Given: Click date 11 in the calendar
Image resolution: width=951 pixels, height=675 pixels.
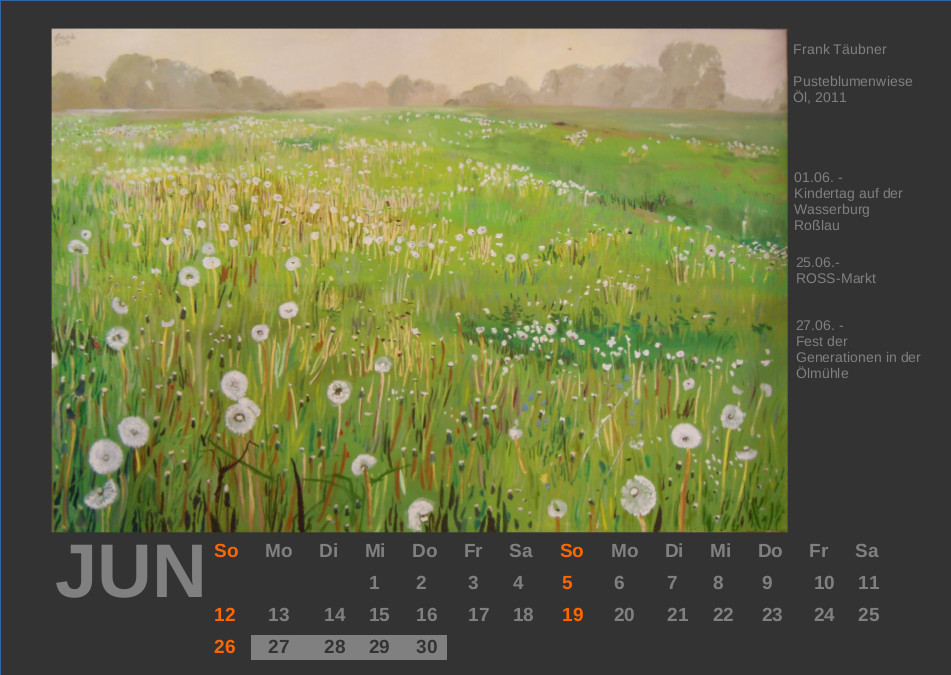Looking at the screenshot, I should 869,583.
